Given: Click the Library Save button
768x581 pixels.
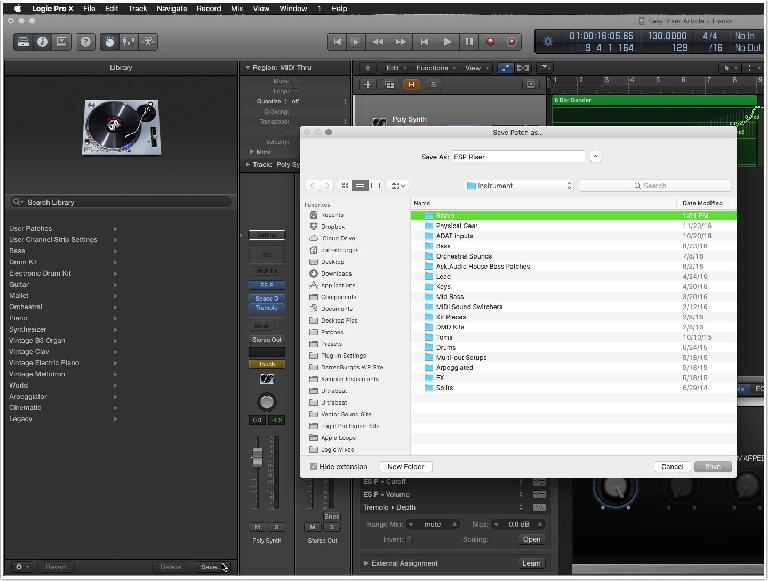Looking at the screenshot, I should pyautogui.click(x=209, y=566).
